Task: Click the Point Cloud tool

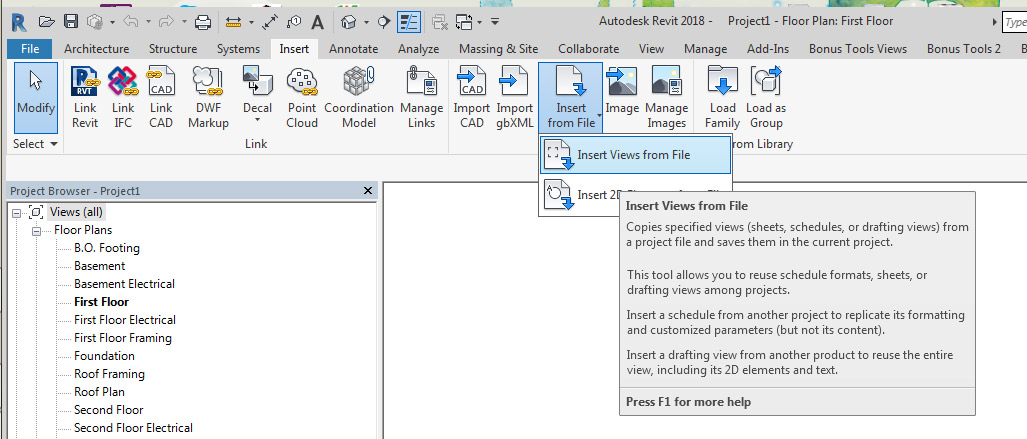Action: point(302,98)
